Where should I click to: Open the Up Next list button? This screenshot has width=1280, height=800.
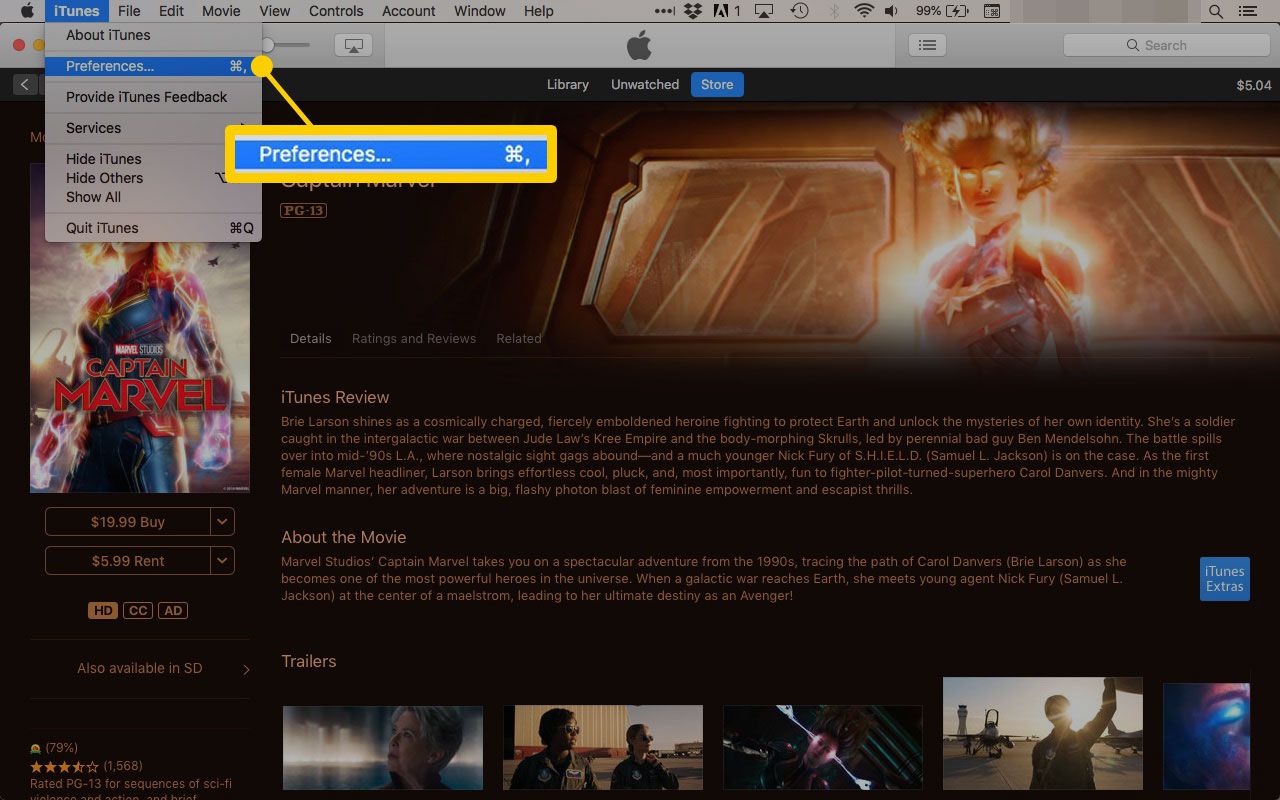pos(927,45)
